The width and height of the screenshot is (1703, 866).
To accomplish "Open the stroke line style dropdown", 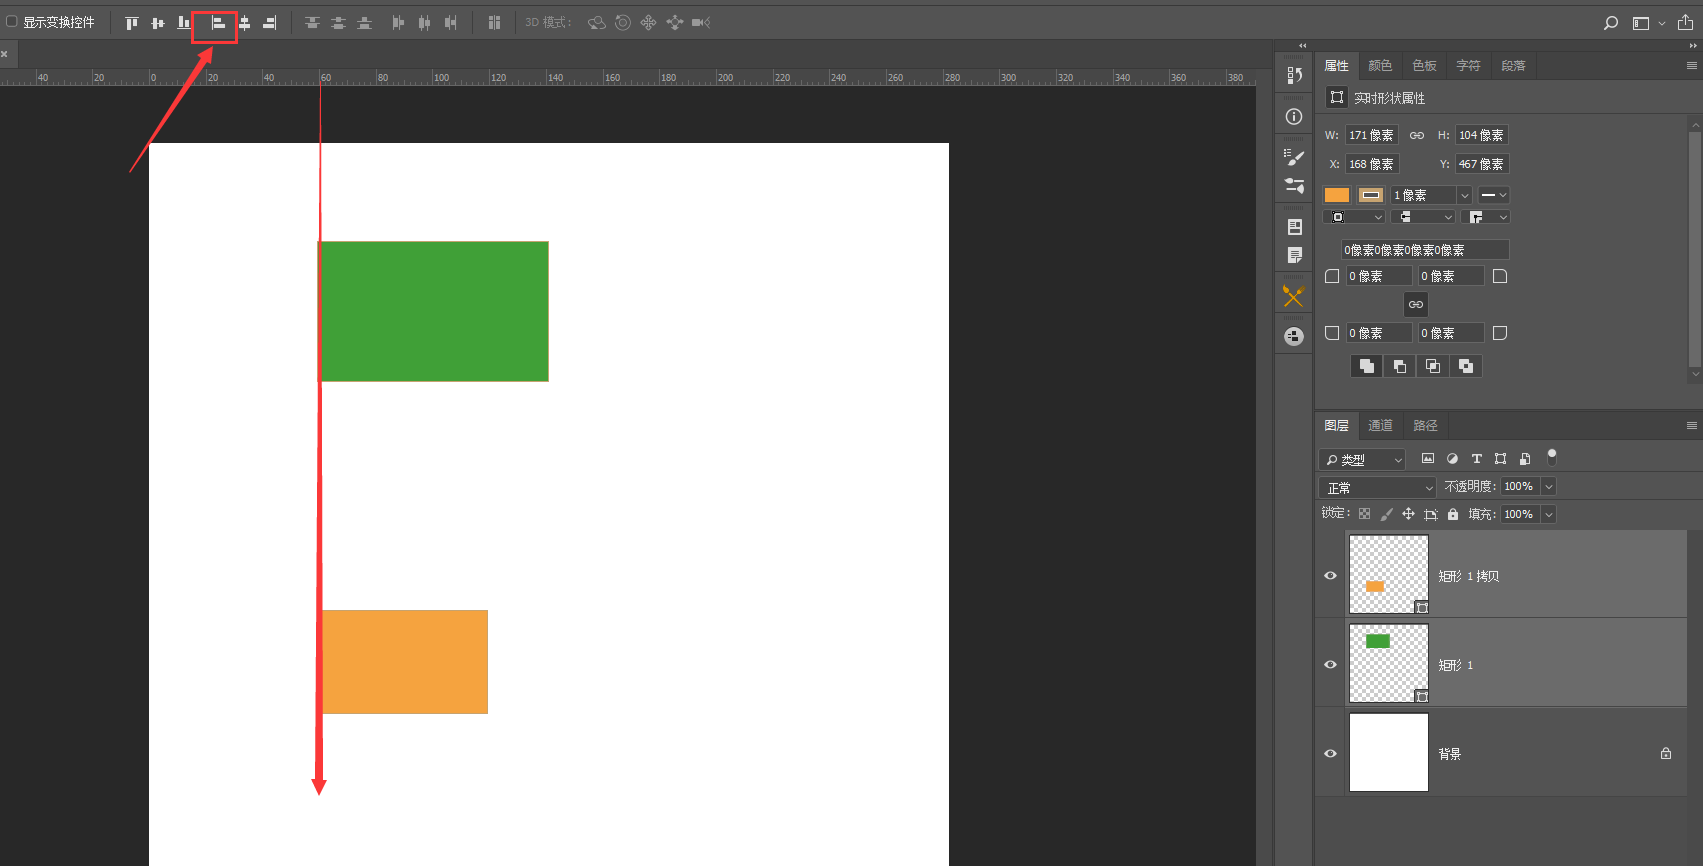I will (x=1494, y=195).
